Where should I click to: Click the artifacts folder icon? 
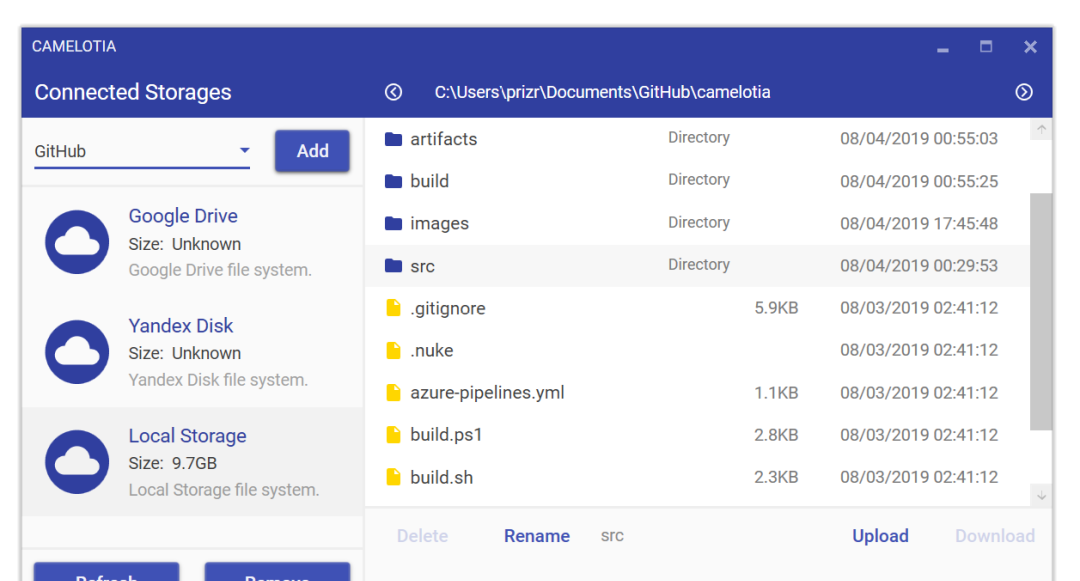[393, 139]
